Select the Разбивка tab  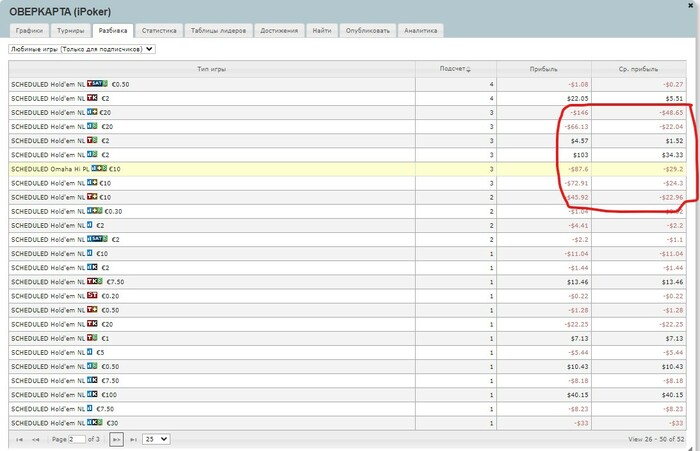pyautogui.click(x=113, y=31)
